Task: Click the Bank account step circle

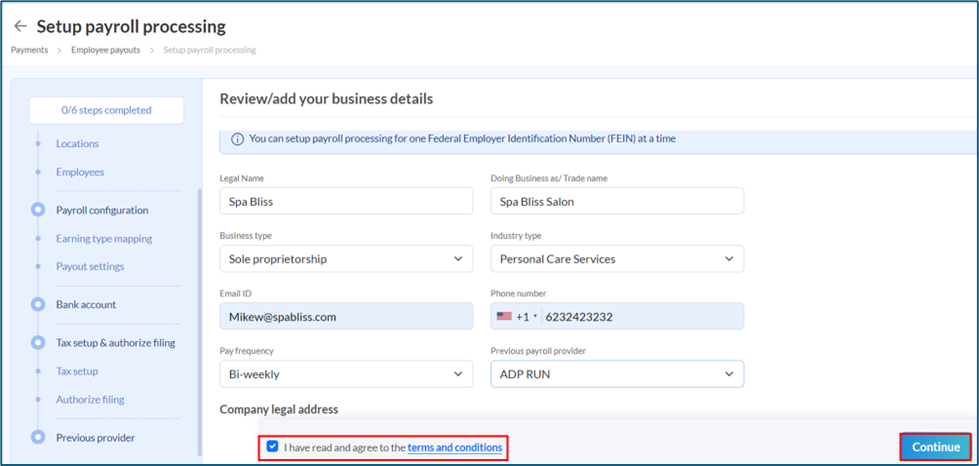Action: click(38, 305)
